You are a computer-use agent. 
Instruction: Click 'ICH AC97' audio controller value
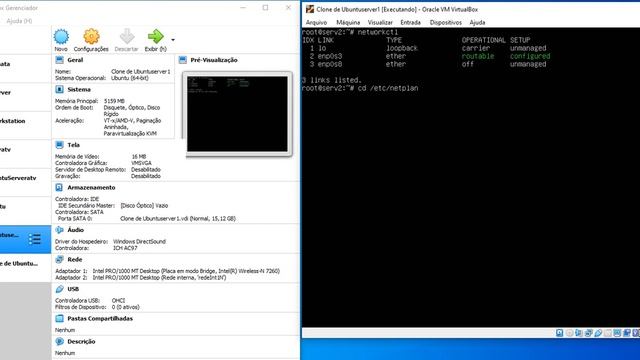point(125,248)
